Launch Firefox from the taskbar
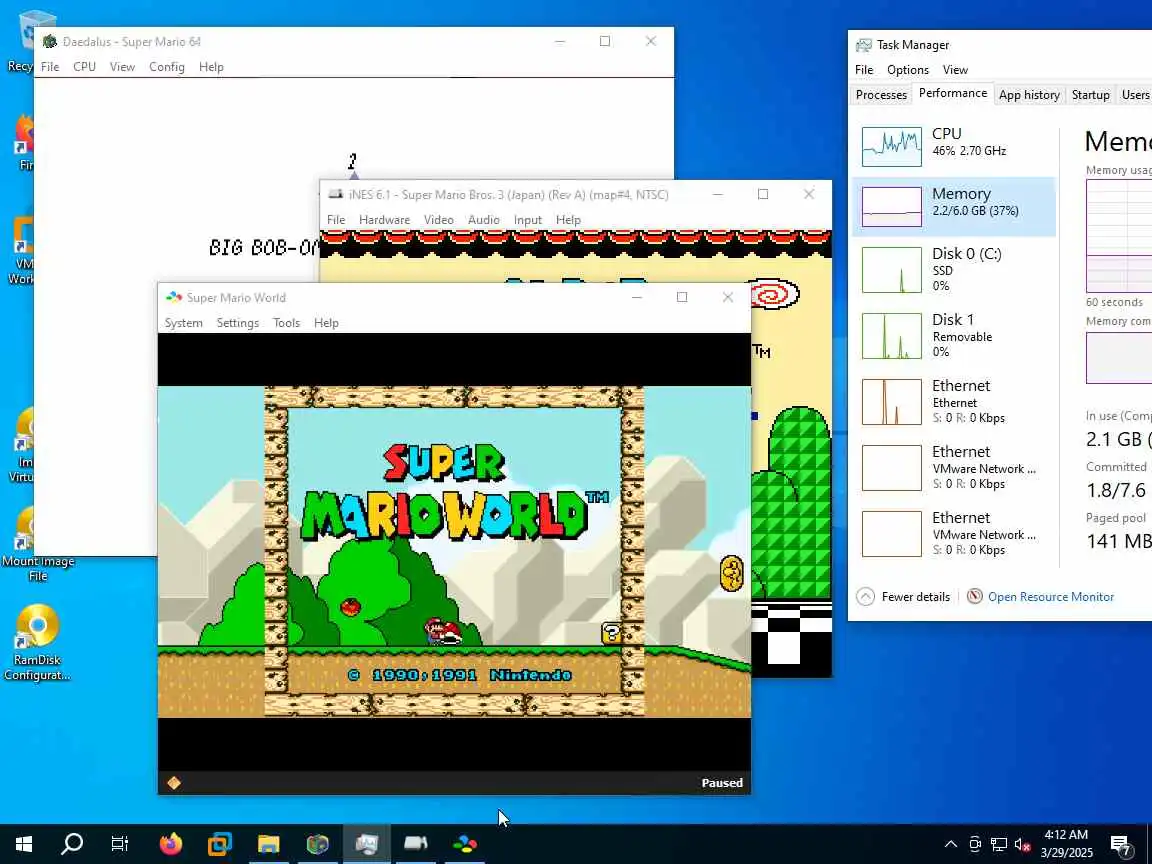The height and width of the screenshot is (864, 1152). [x=170, y=844]
